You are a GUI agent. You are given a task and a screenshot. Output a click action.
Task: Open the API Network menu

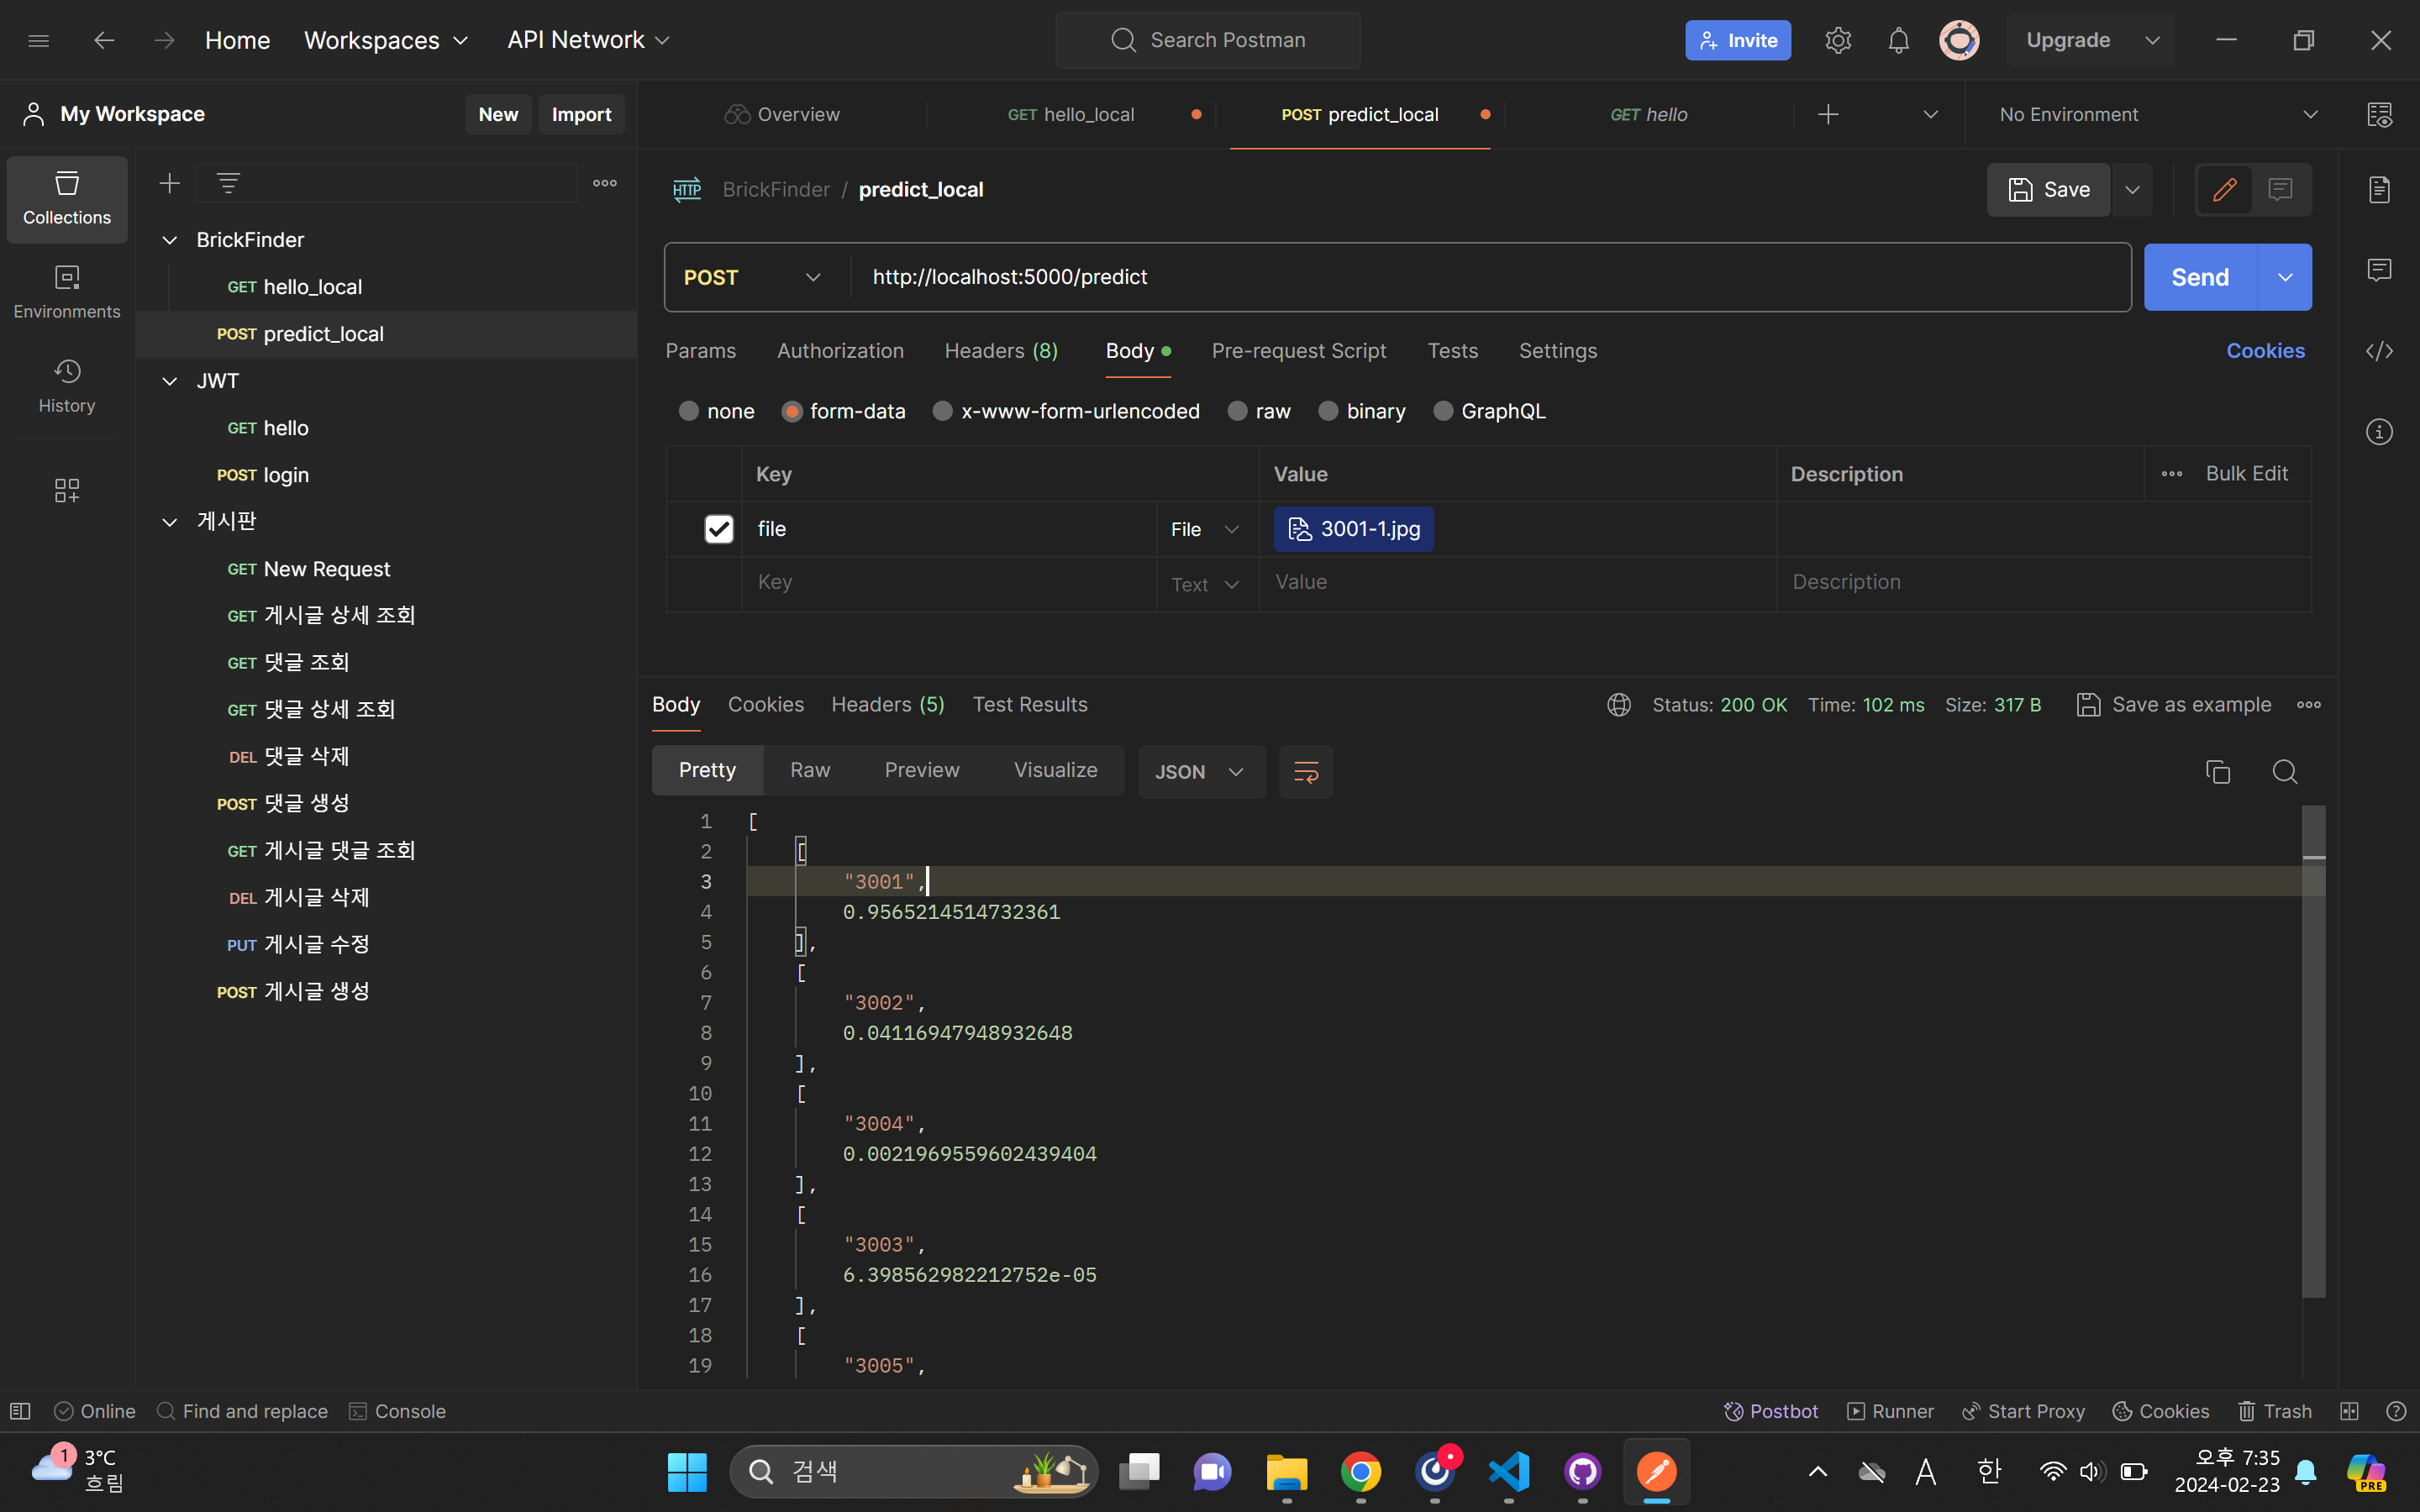[588, 40]
